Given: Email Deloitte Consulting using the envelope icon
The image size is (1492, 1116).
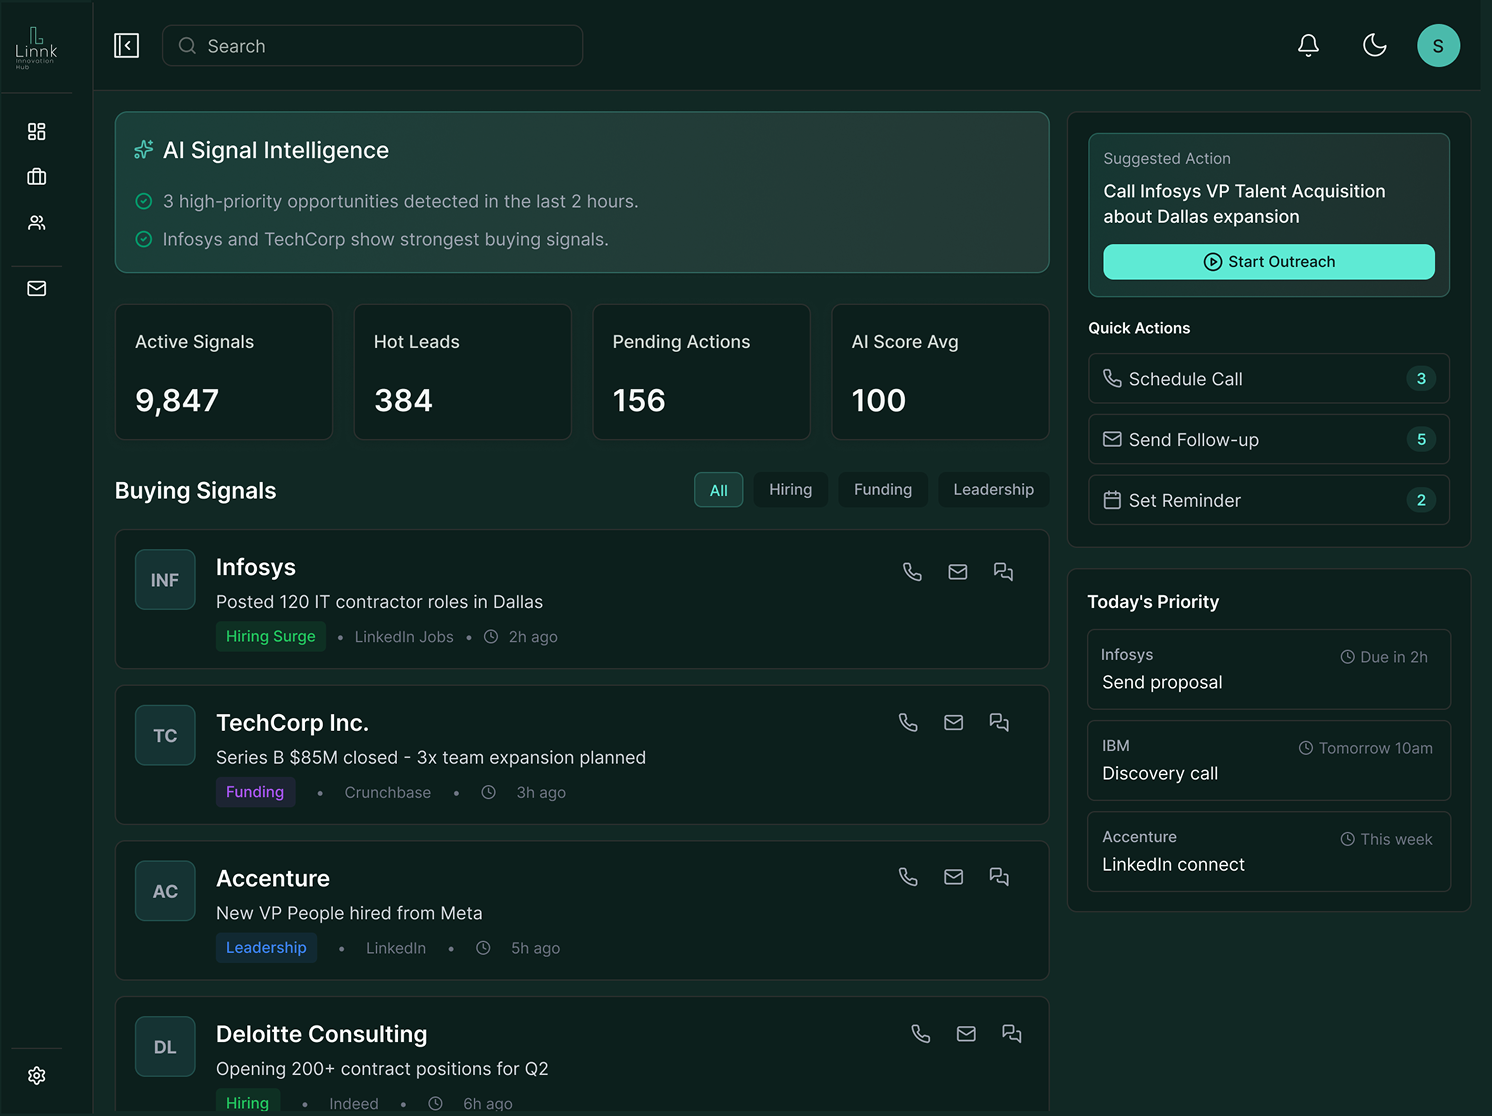Looking at the screenshot, I should pos(966,1034).
